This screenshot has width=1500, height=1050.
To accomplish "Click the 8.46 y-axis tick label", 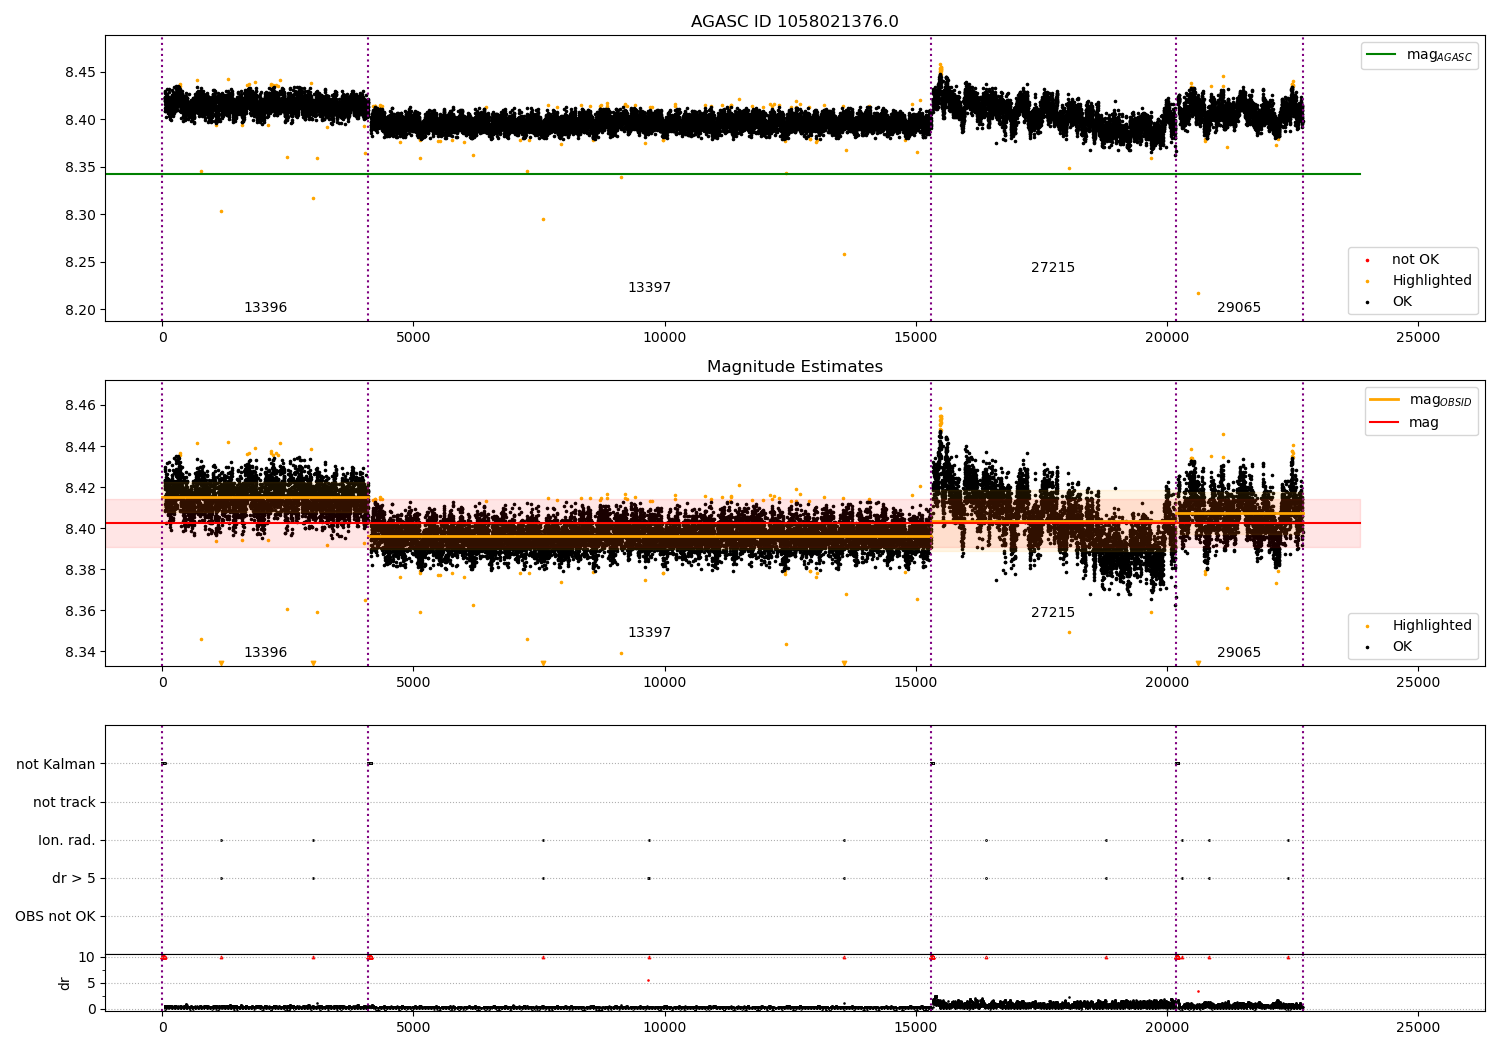I will point(79,406).
